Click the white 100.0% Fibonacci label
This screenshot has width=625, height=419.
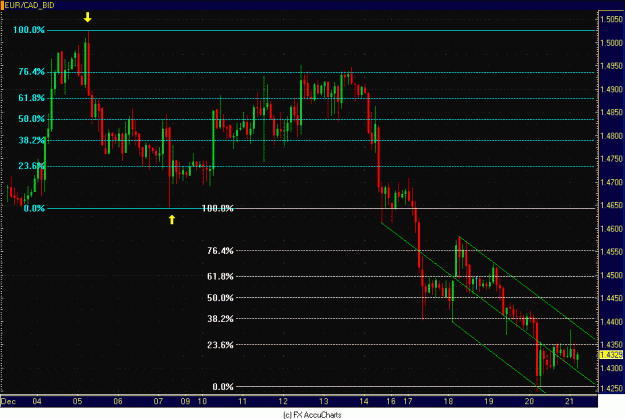point(218,208)
